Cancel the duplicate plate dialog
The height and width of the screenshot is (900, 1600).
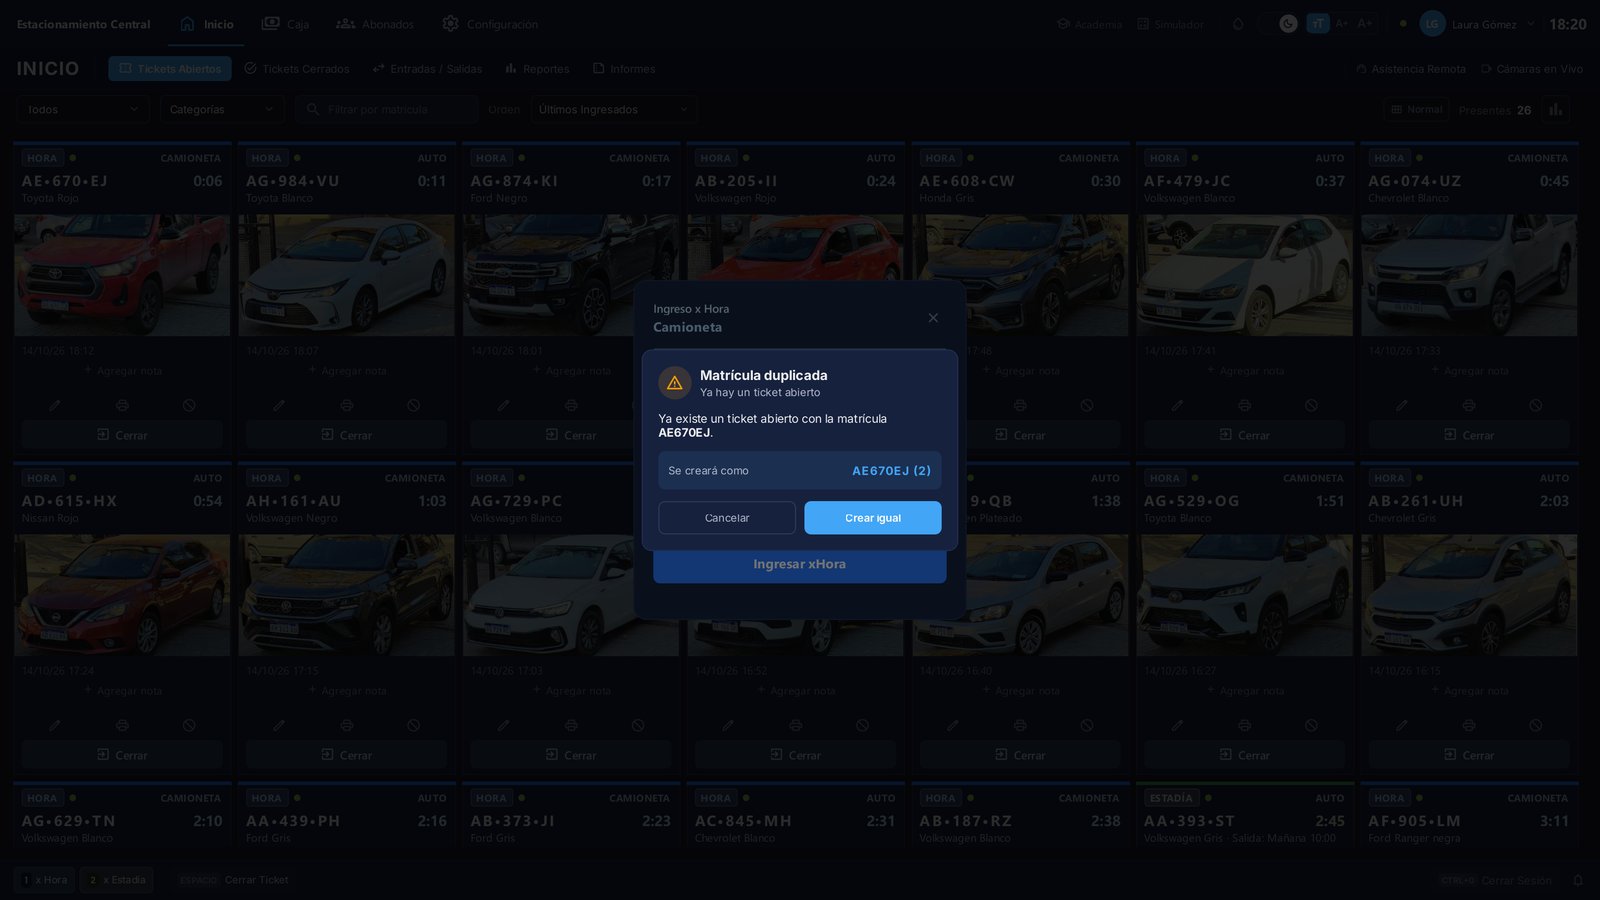coord(727,518)
